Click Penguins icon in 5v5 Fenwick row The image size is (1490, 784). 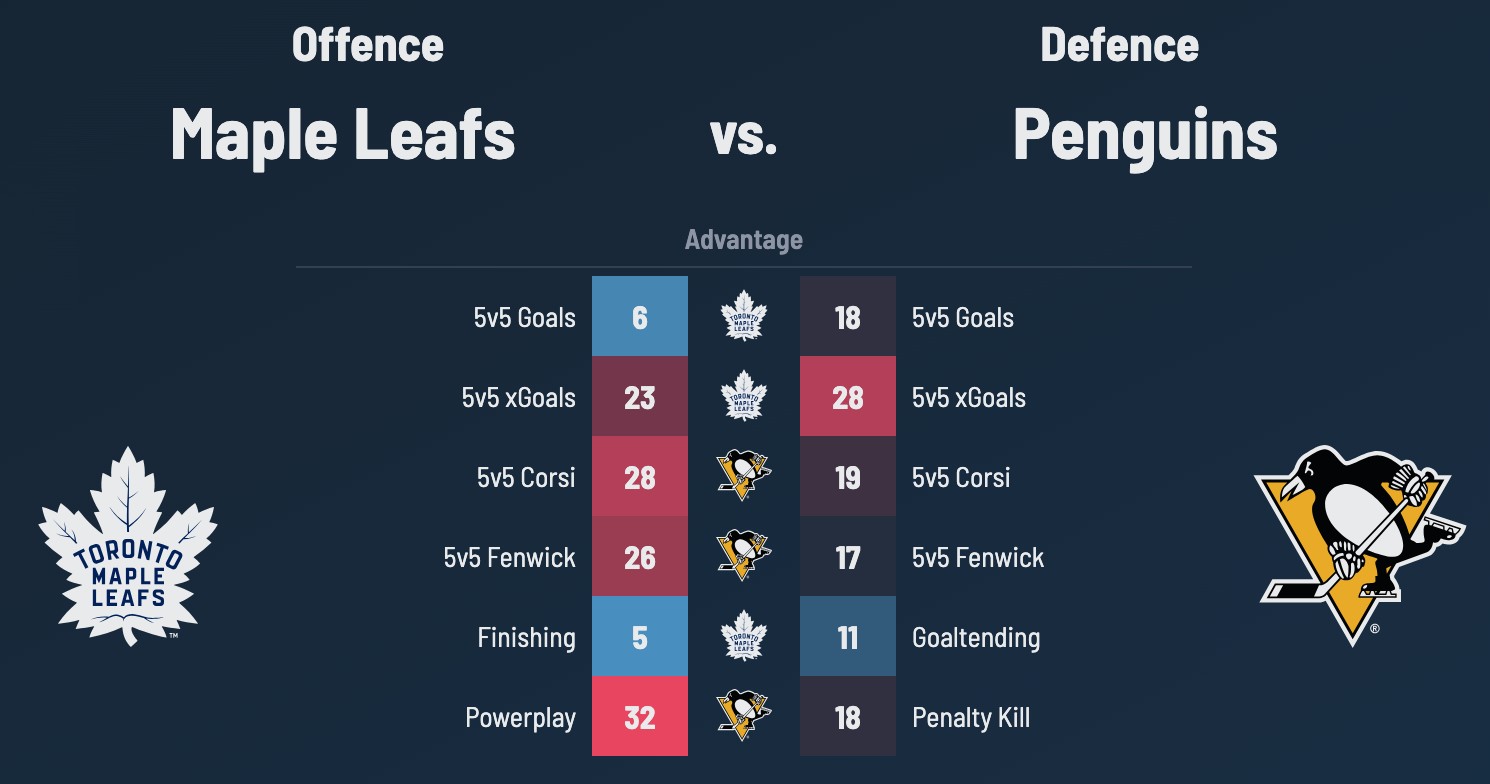tap(743, 556)
